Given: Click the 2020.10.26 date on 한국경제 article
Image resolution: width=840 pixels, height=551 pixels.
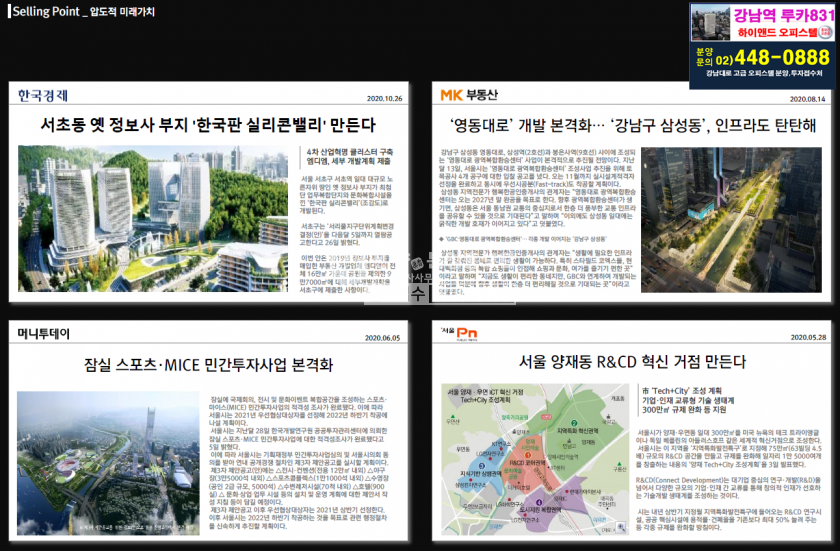Looking at the screenshot, I should pyautogui.click(x=385, y=99).
